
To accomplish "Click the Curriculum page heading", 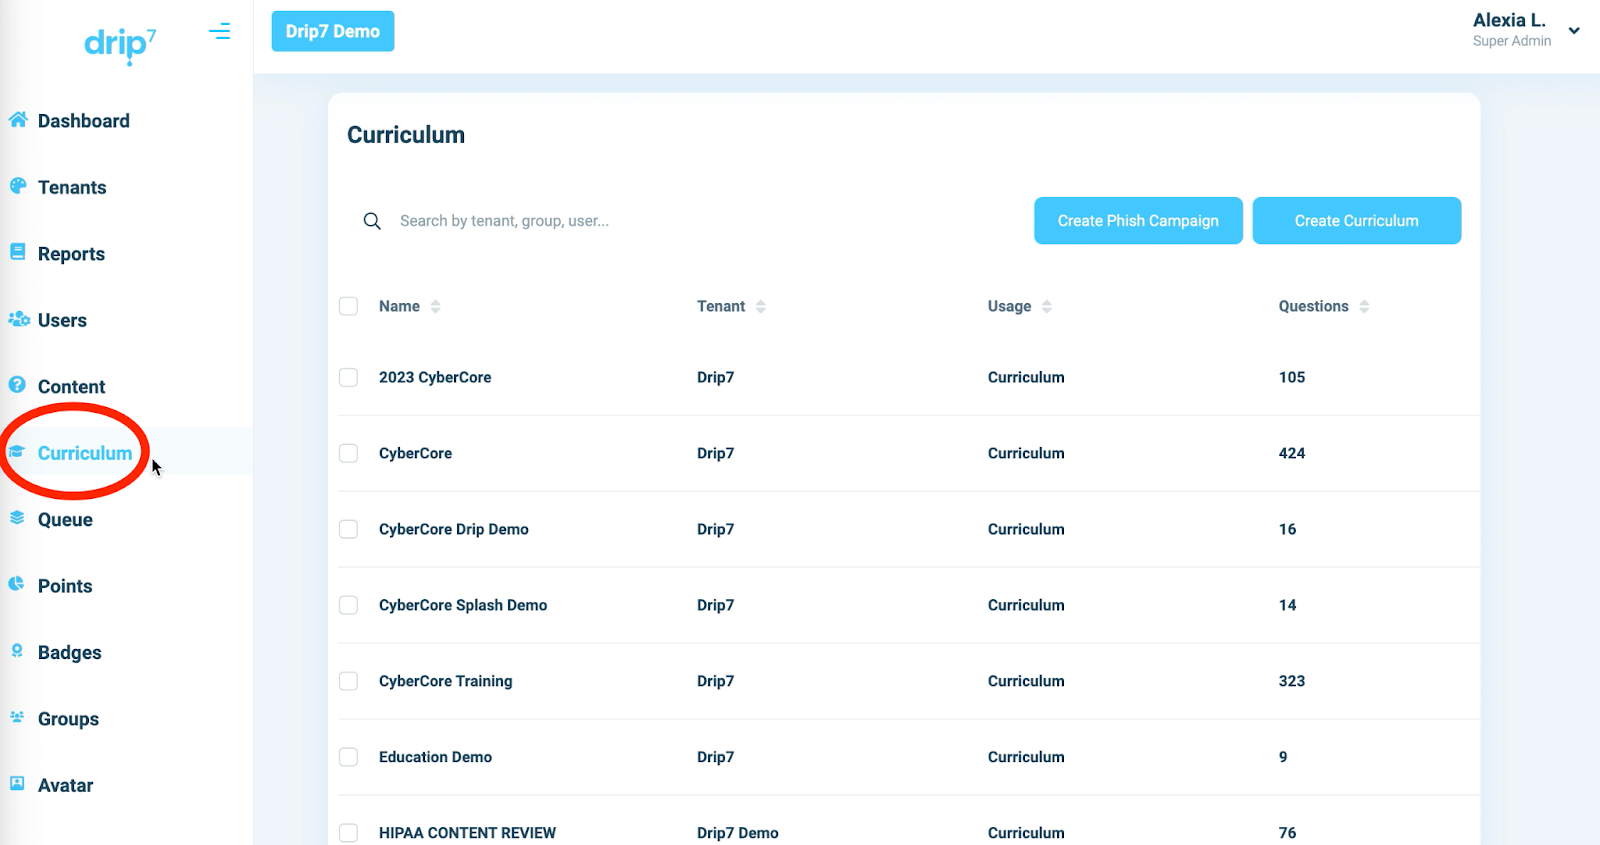I will [x=406, y=135].
